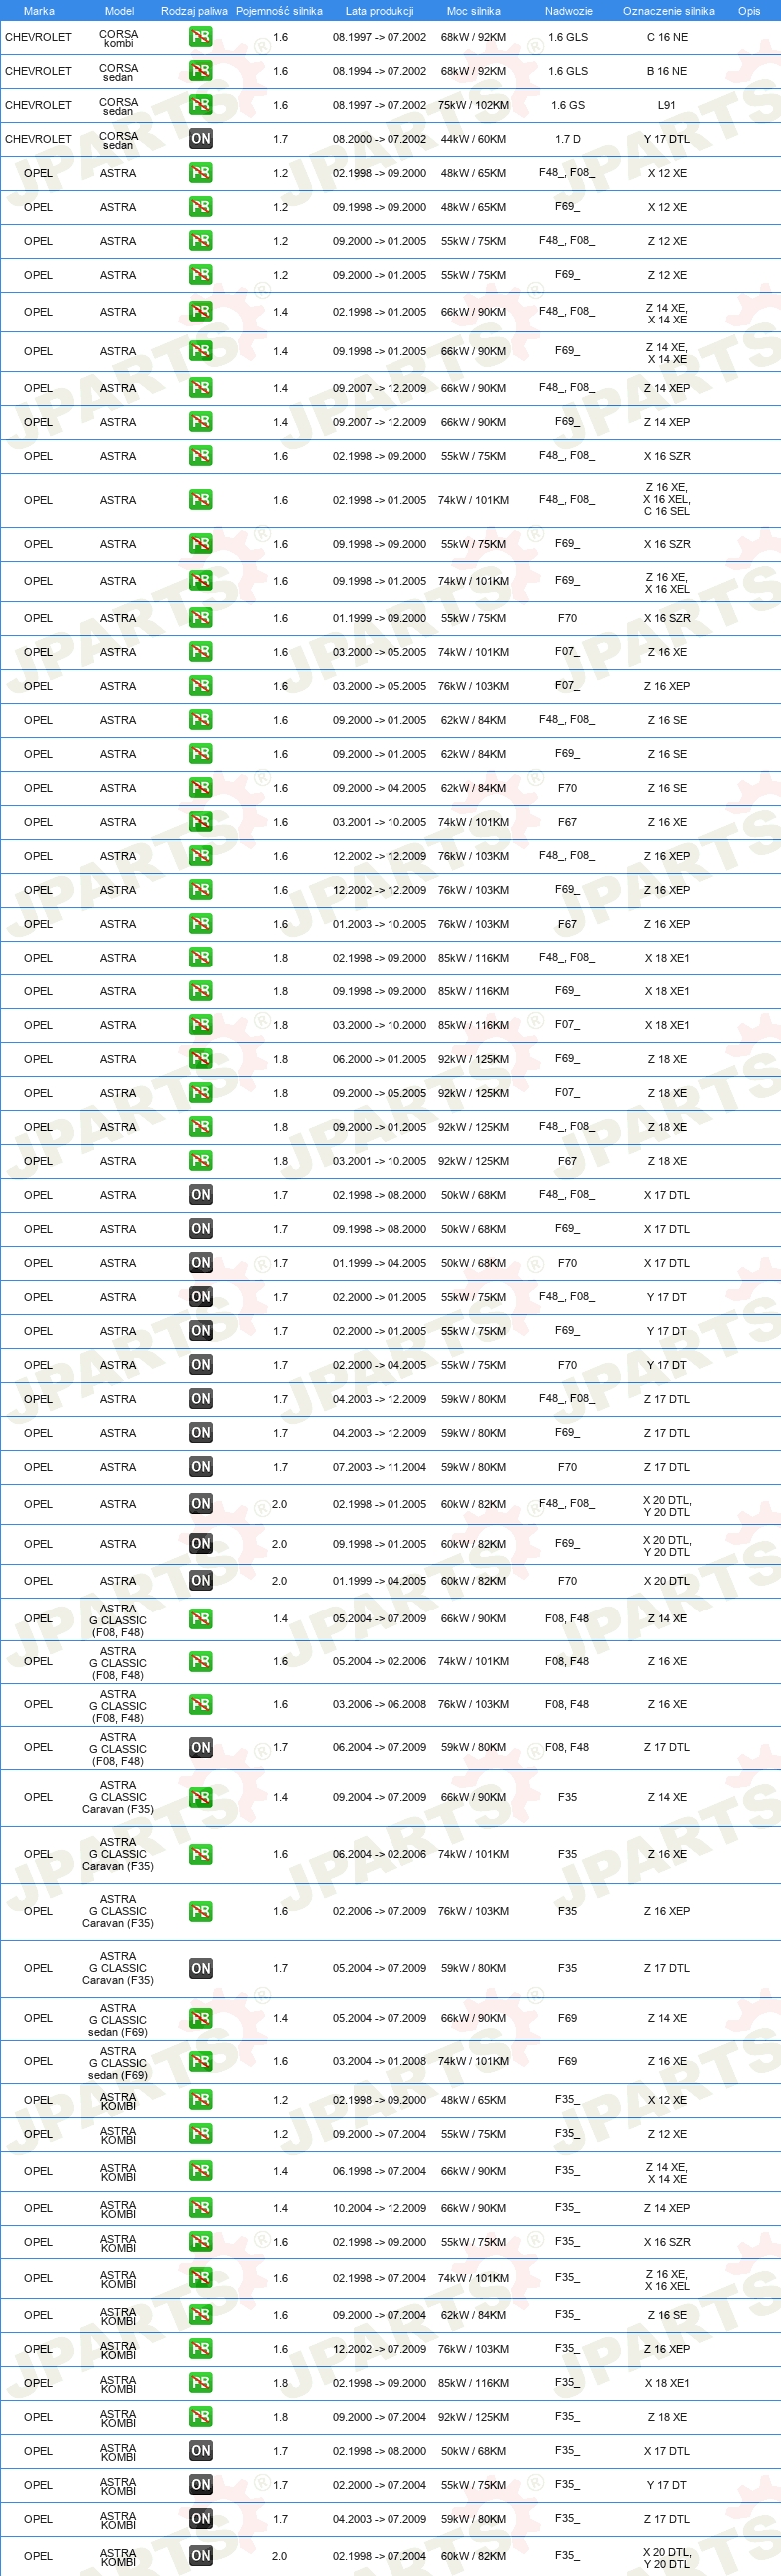Click diesel icon in G Classic (F08, F48) Z 17 DTL row
781x2576 pixels.
coord(200,1748)
